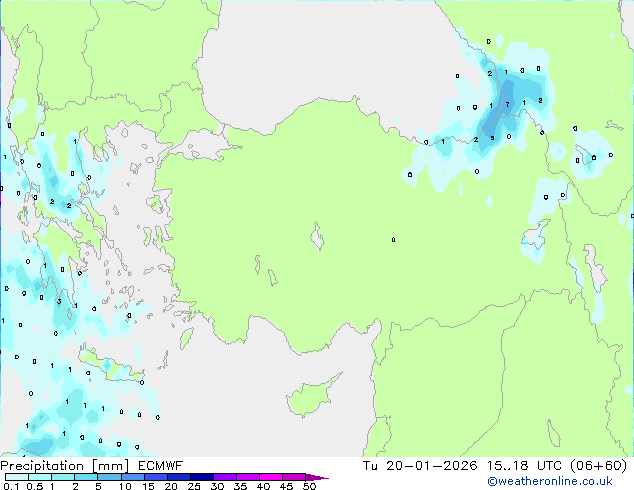Click the '7' precipitation value on the map
Viewport: 634px width, 490px height.
tap(507, 105)
